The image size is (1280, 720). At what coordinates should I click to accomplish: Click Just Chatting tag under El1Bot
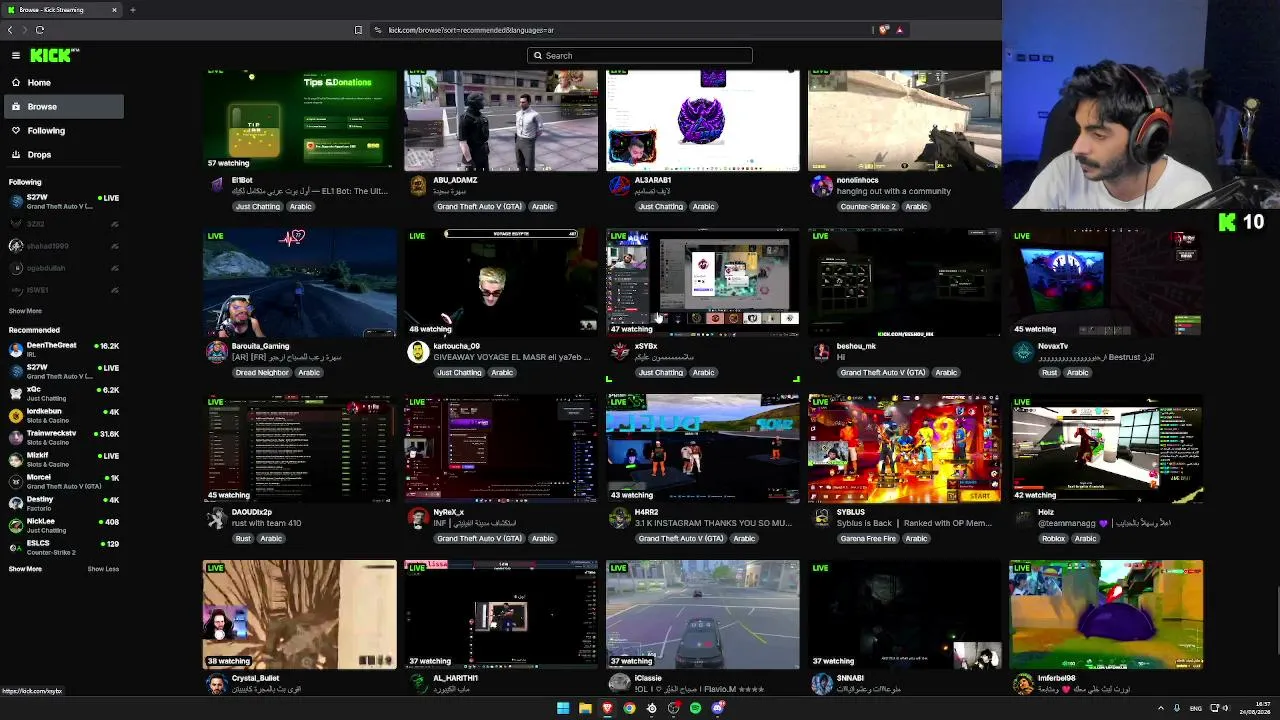[x=258, y=207]
